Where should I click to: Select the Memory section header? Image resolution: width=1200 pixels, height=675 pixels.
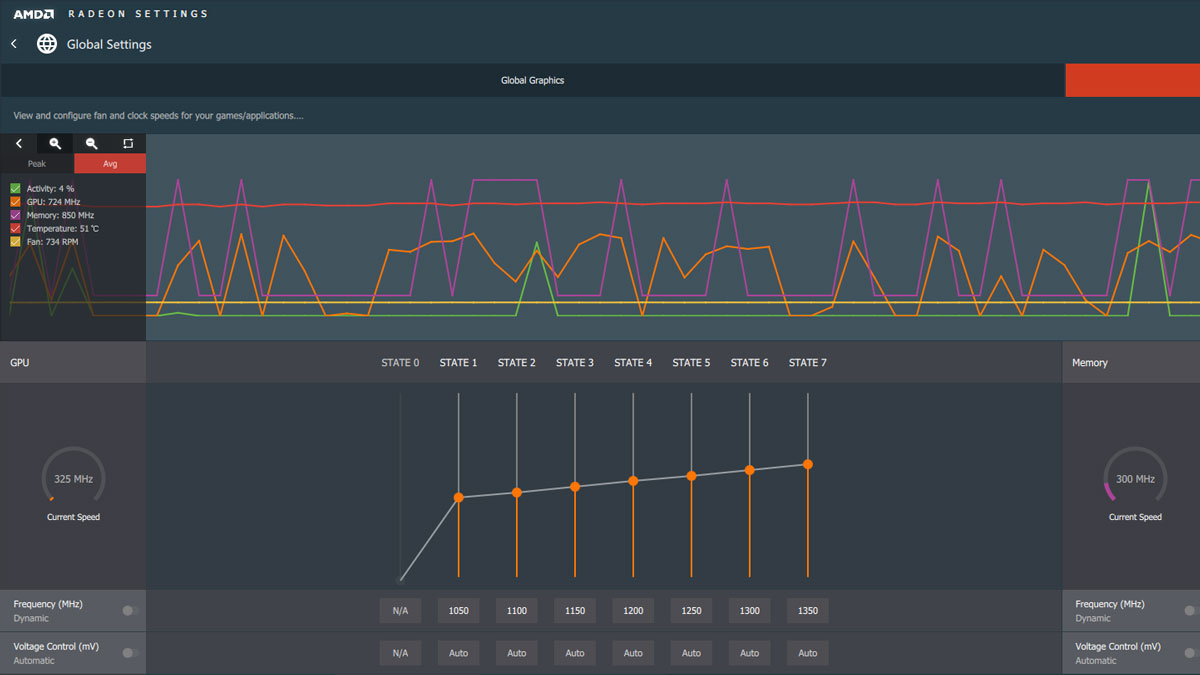point(1131,363)
